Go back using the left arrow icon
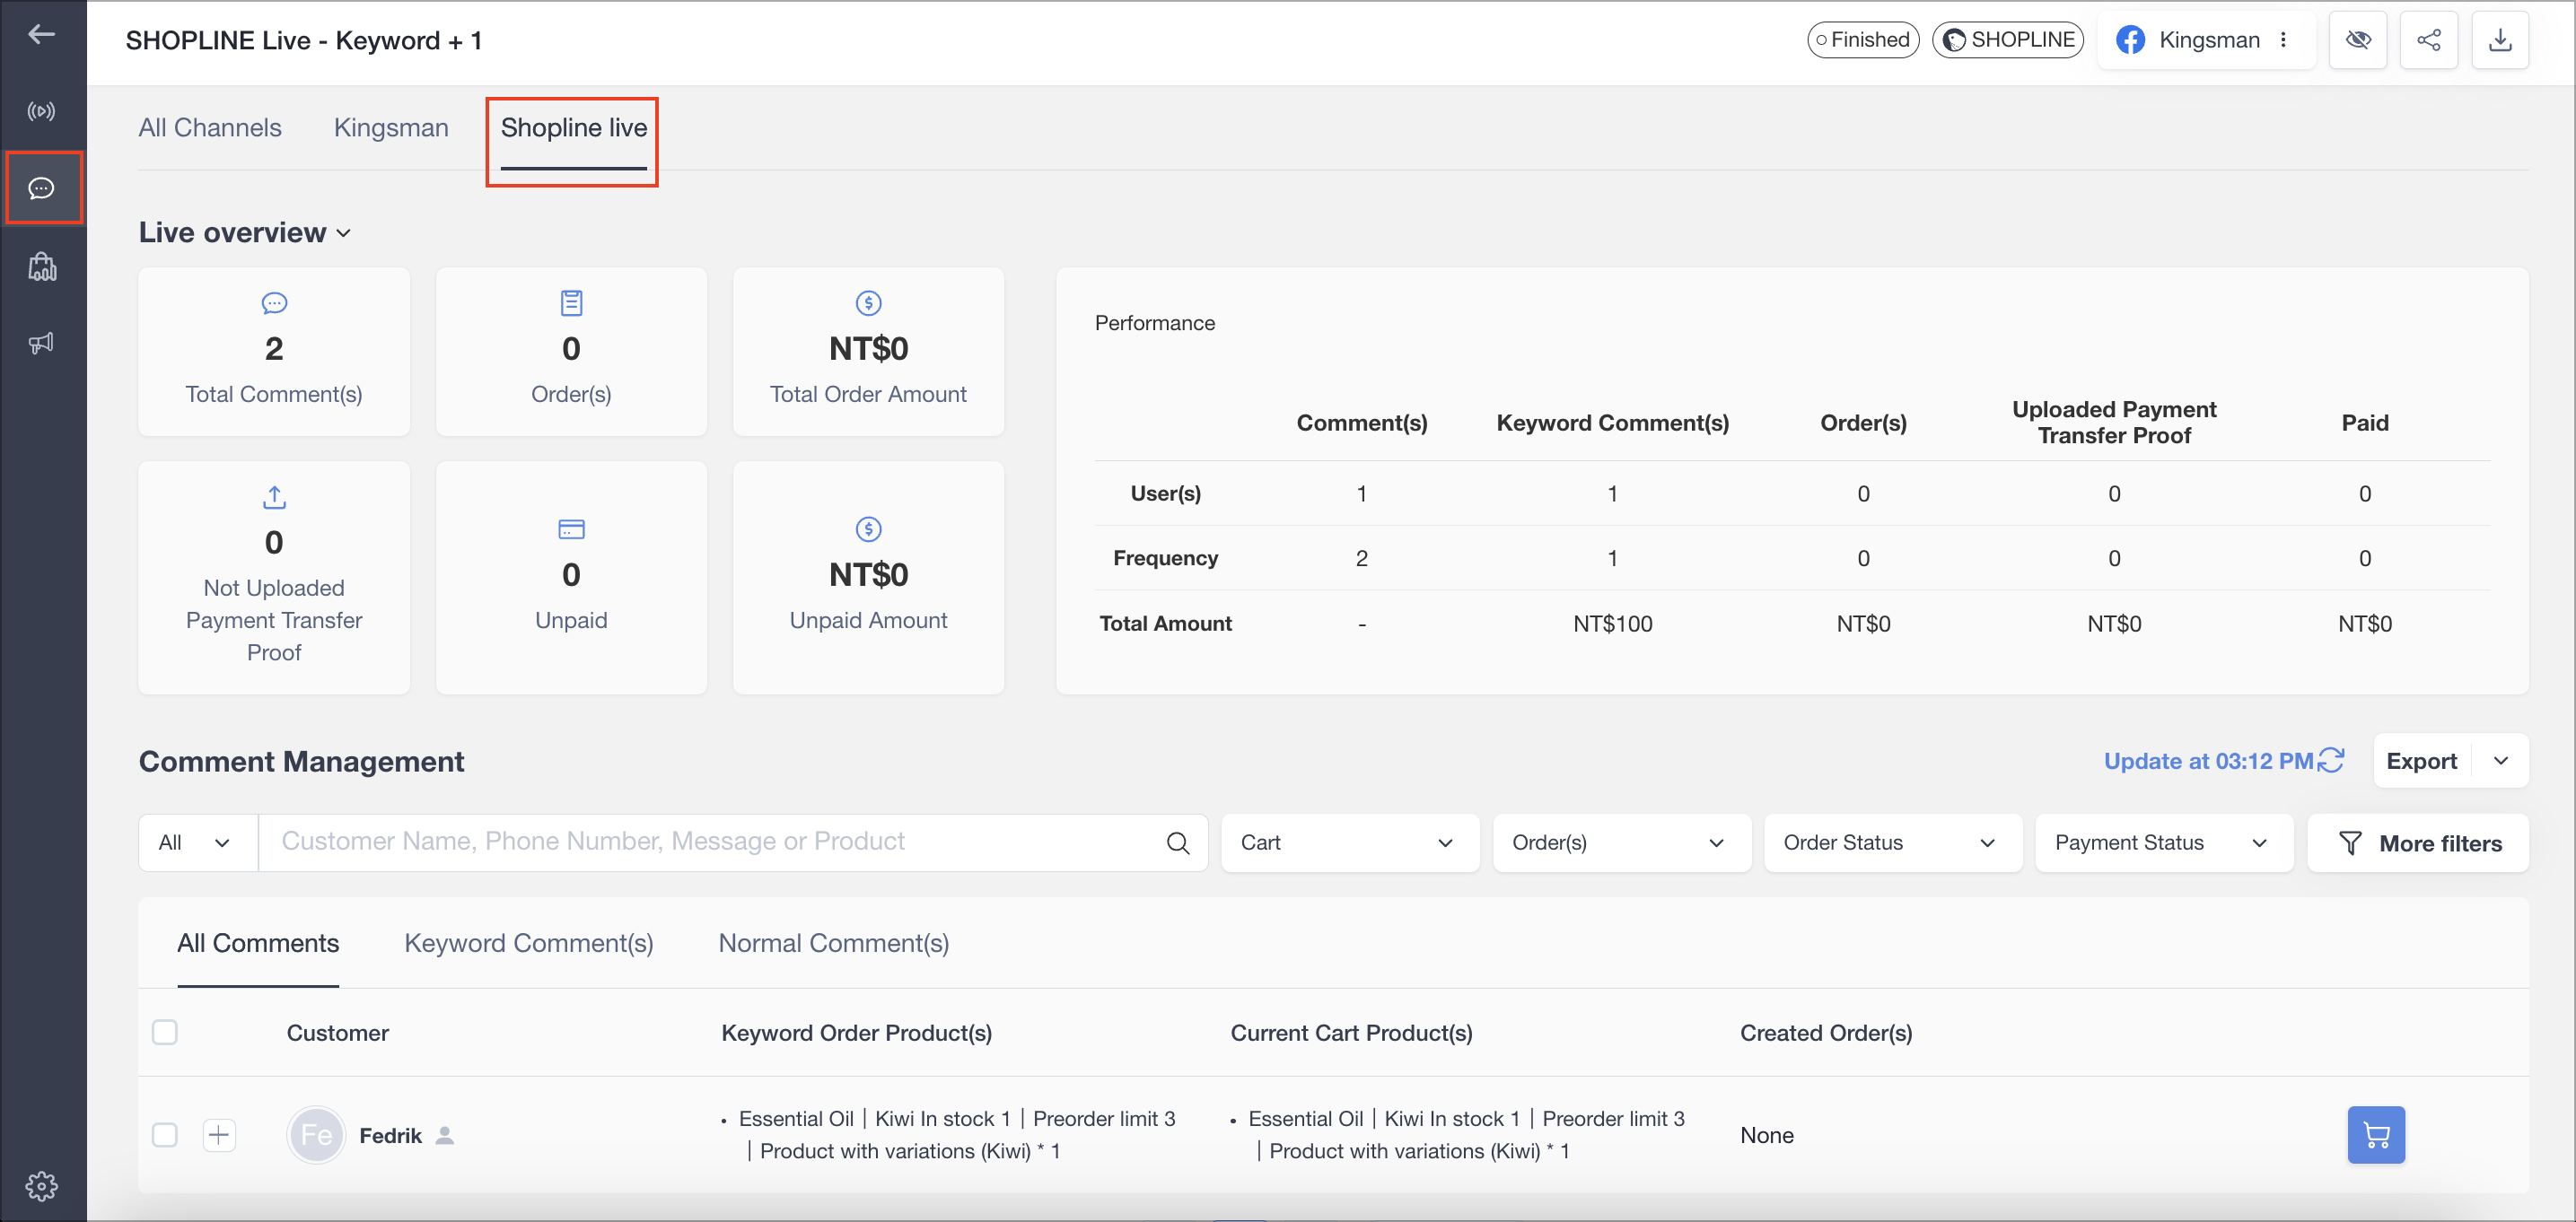2576x1222 pixels. 41,35
